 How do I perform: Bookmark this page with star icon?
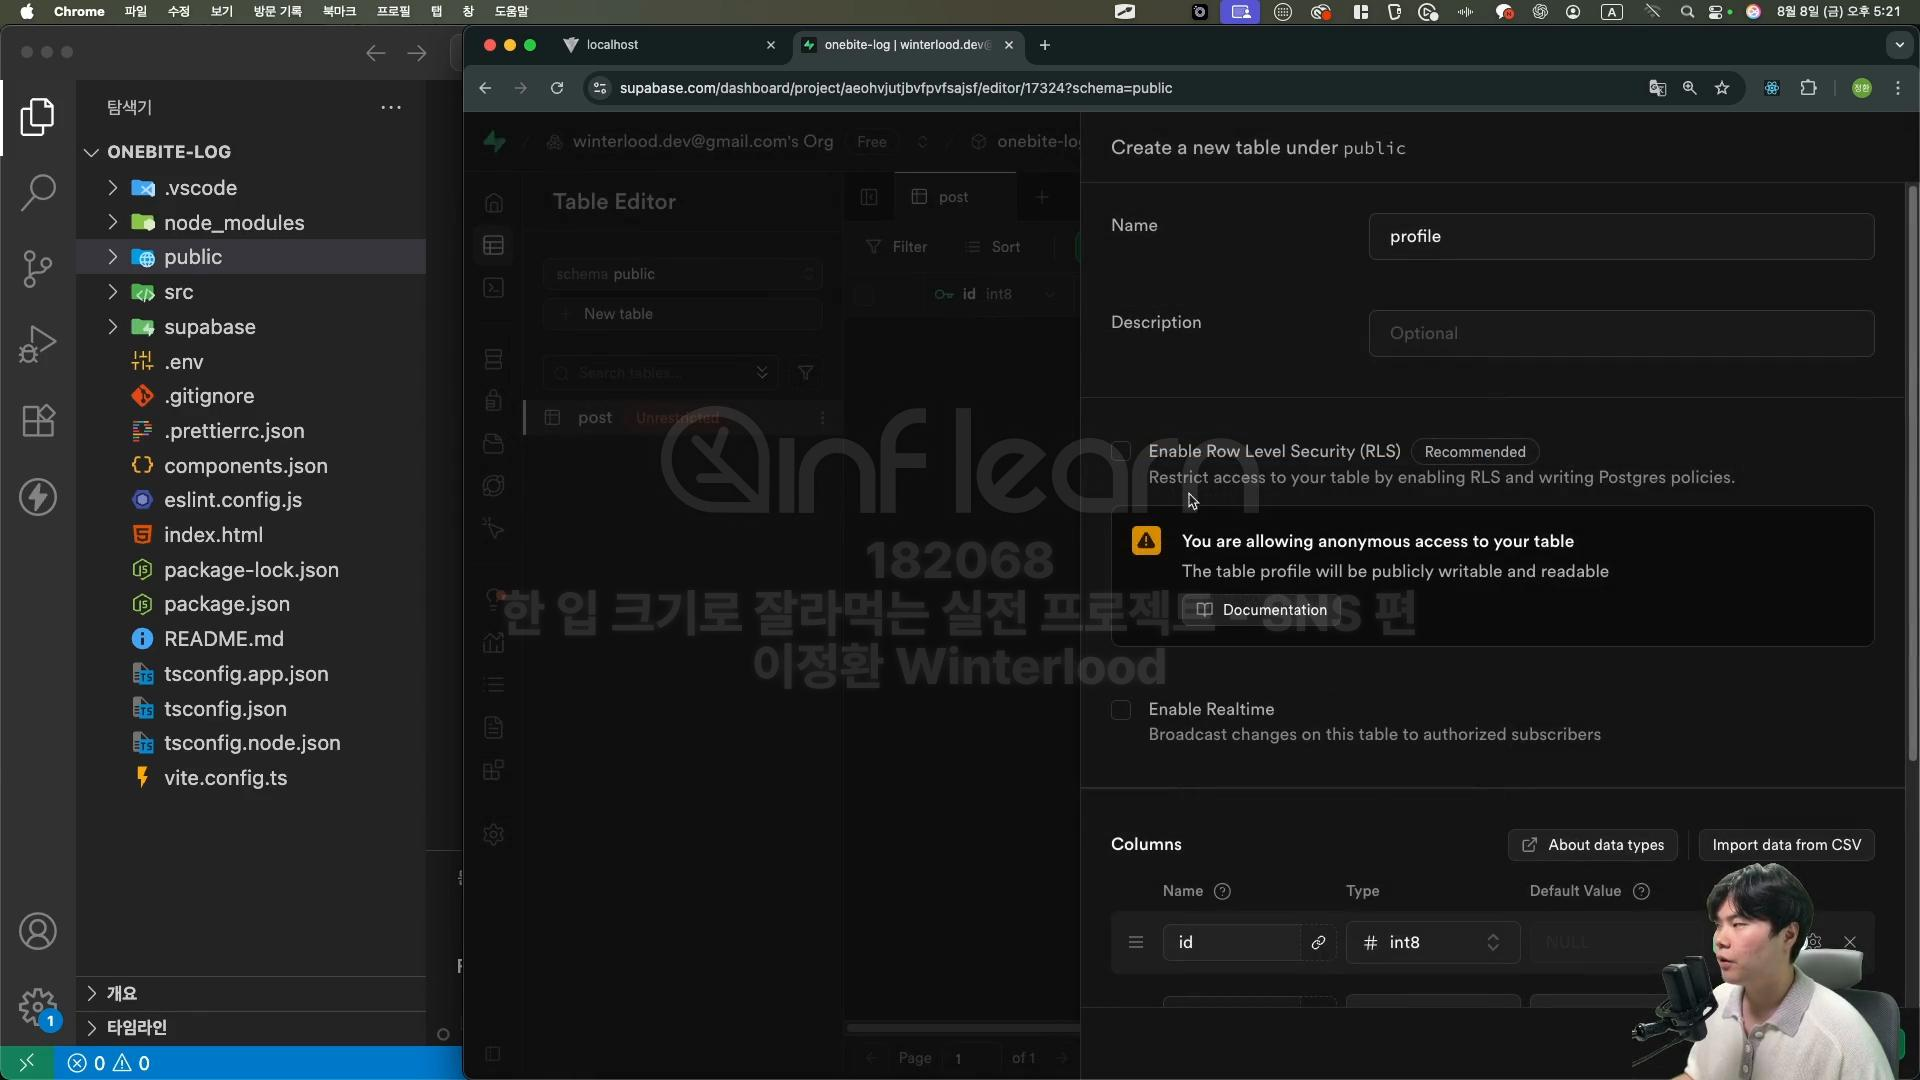coord(1722,88)
